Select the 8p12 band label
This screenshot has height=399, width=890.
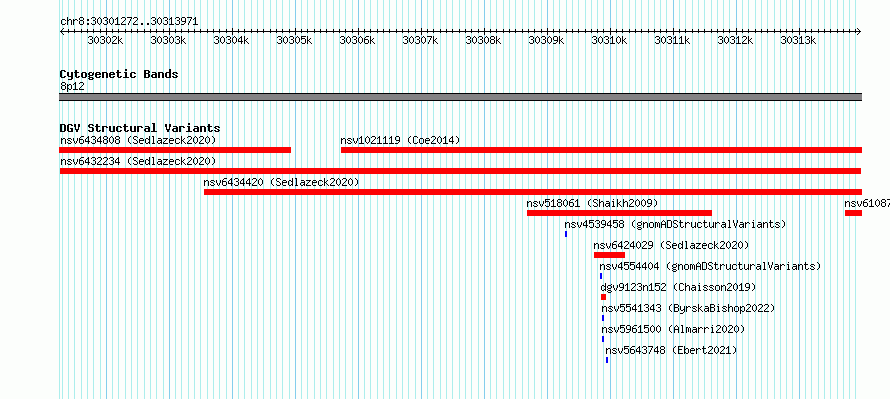pyautogui.click(x=72, y=86)
